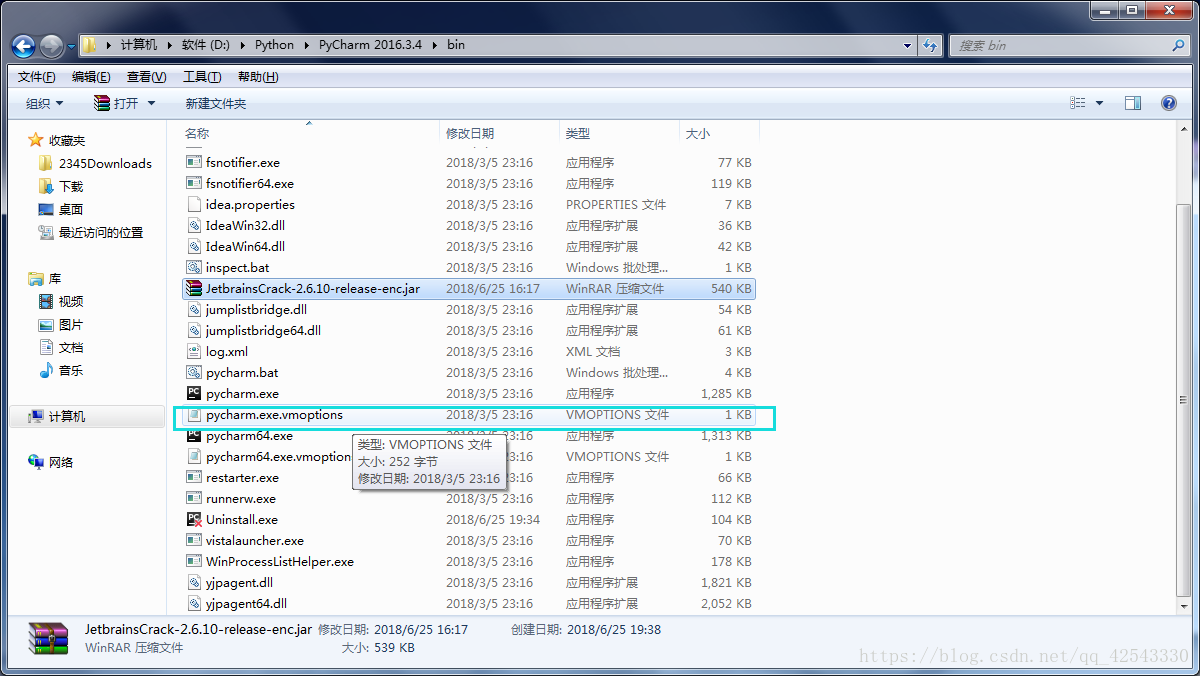Expand the dropdown arrow next to 打开

[x=152, y=103]
